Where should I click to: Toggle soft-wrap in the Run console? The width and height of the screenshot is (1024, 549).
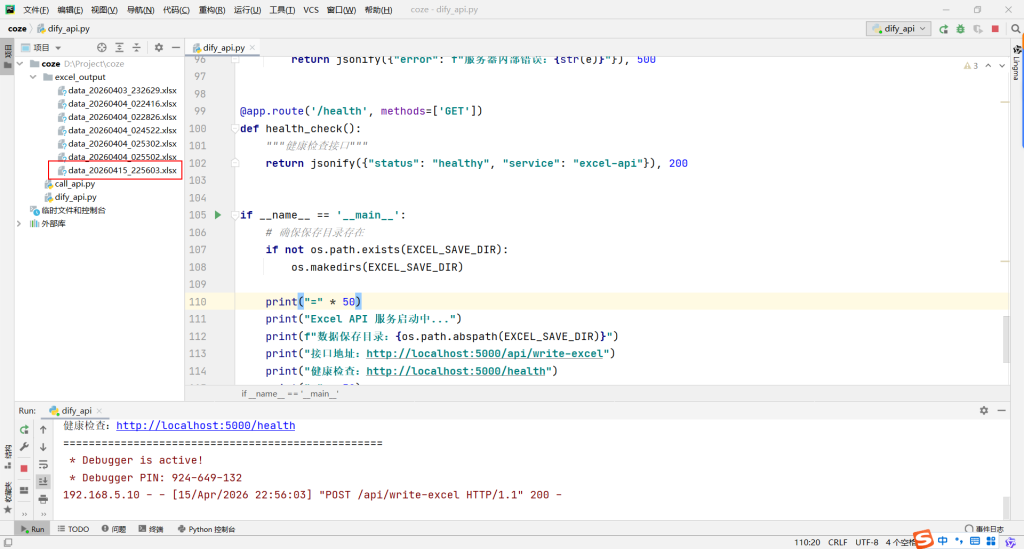click(43, 464)
